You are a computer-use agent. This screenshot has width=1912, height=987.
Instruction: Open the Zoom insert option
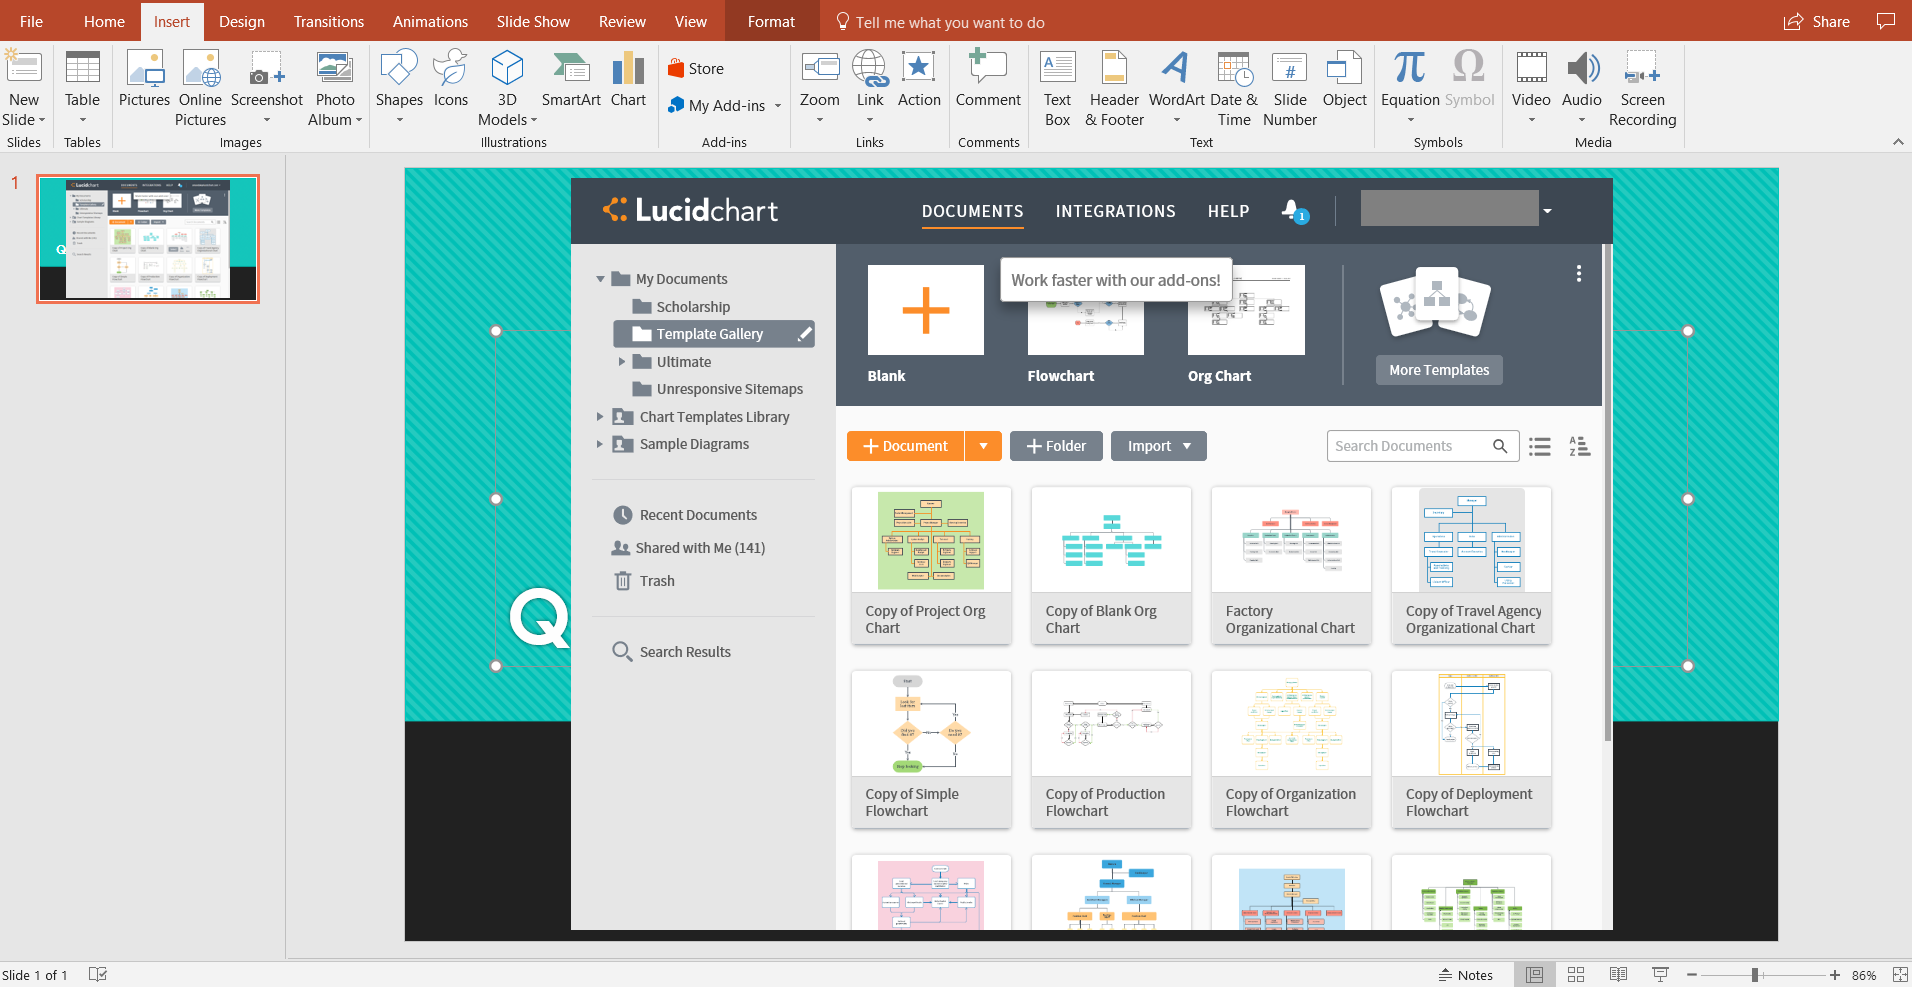pos(819,88)
